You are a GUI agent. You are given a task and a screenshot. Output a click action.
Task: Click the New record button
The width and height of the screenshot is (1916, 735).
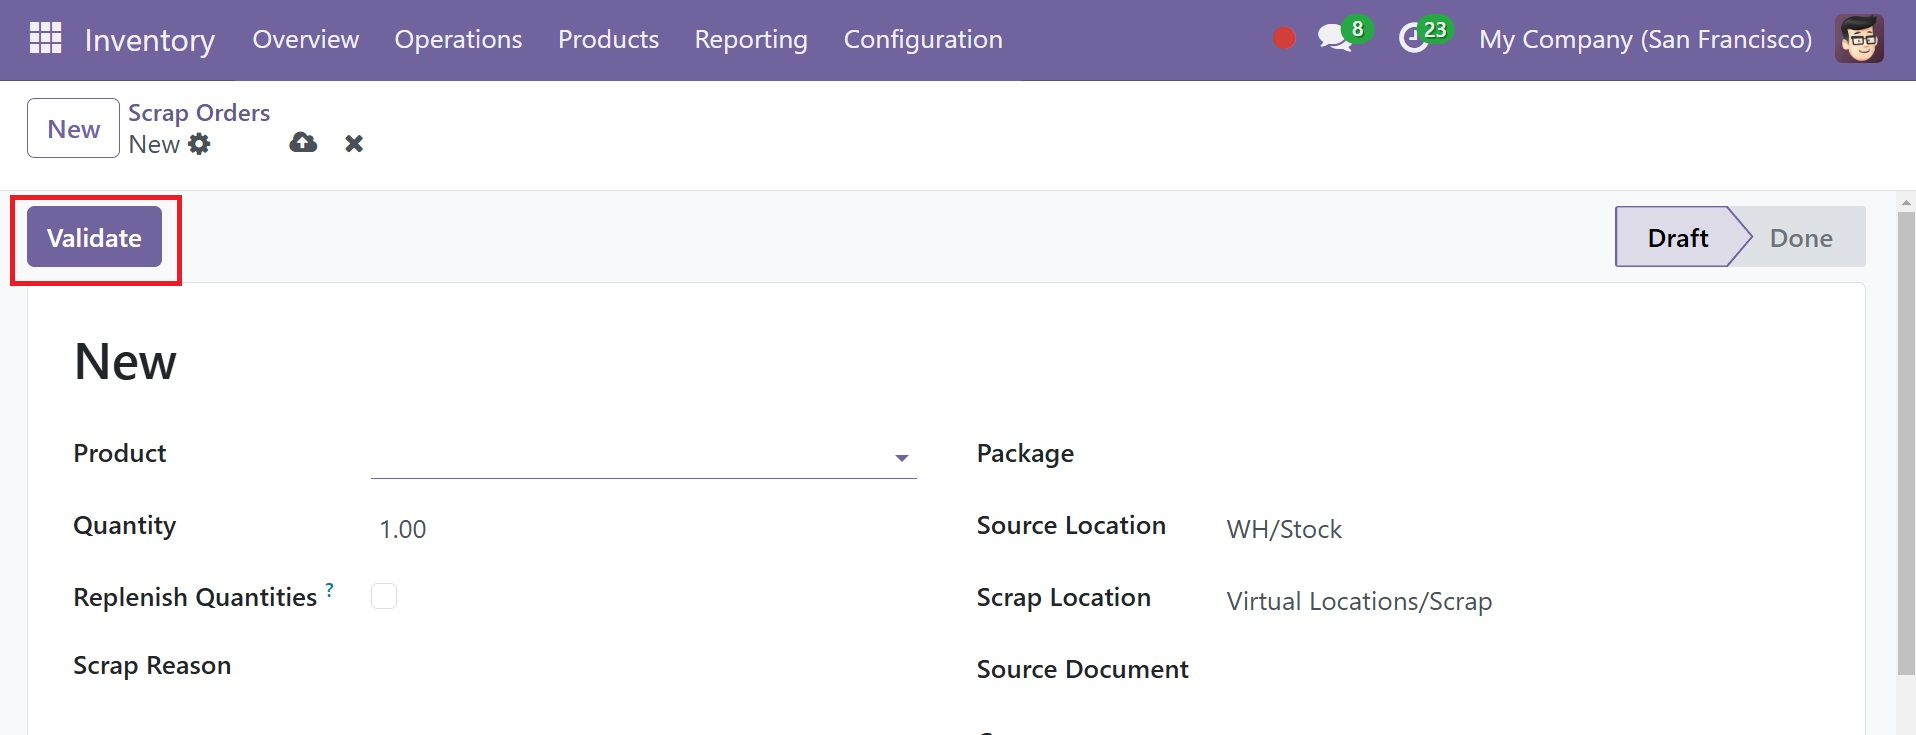pos(73,128)
